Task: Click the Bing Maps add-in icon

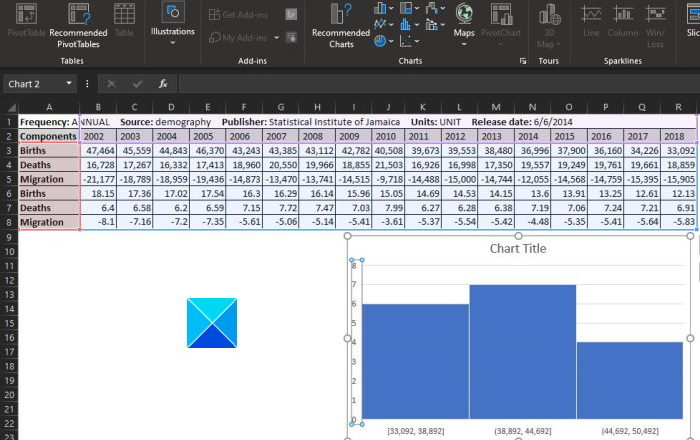Action: coord(291,14)
